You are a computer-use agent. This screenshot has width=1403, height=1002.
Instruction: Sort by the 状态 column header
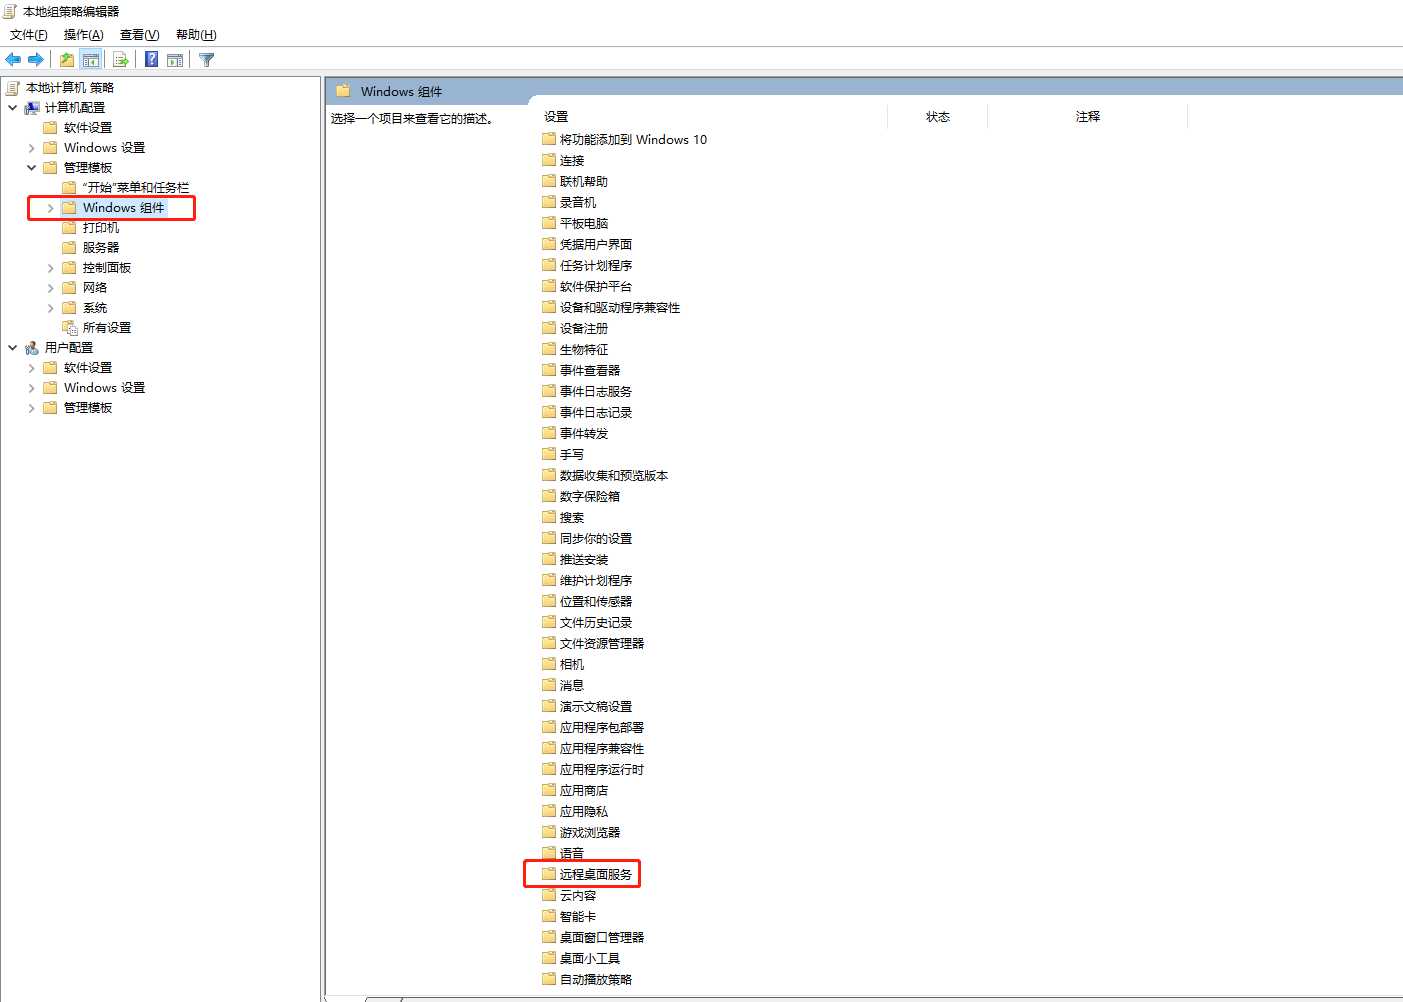point(938,117)
